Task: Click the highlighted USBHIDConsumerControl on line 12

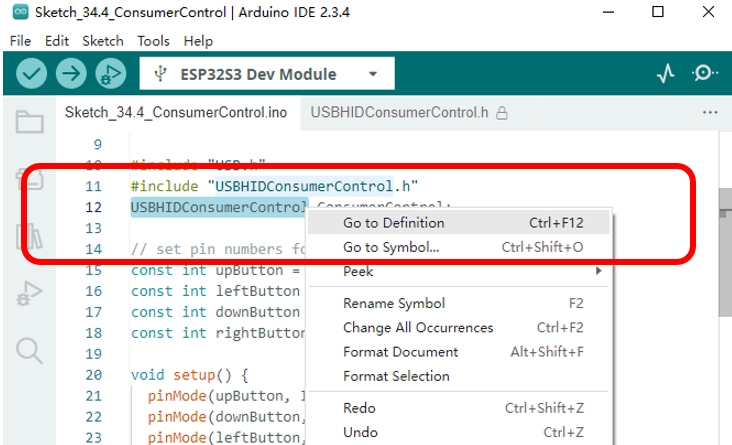Action: [219, 207]
